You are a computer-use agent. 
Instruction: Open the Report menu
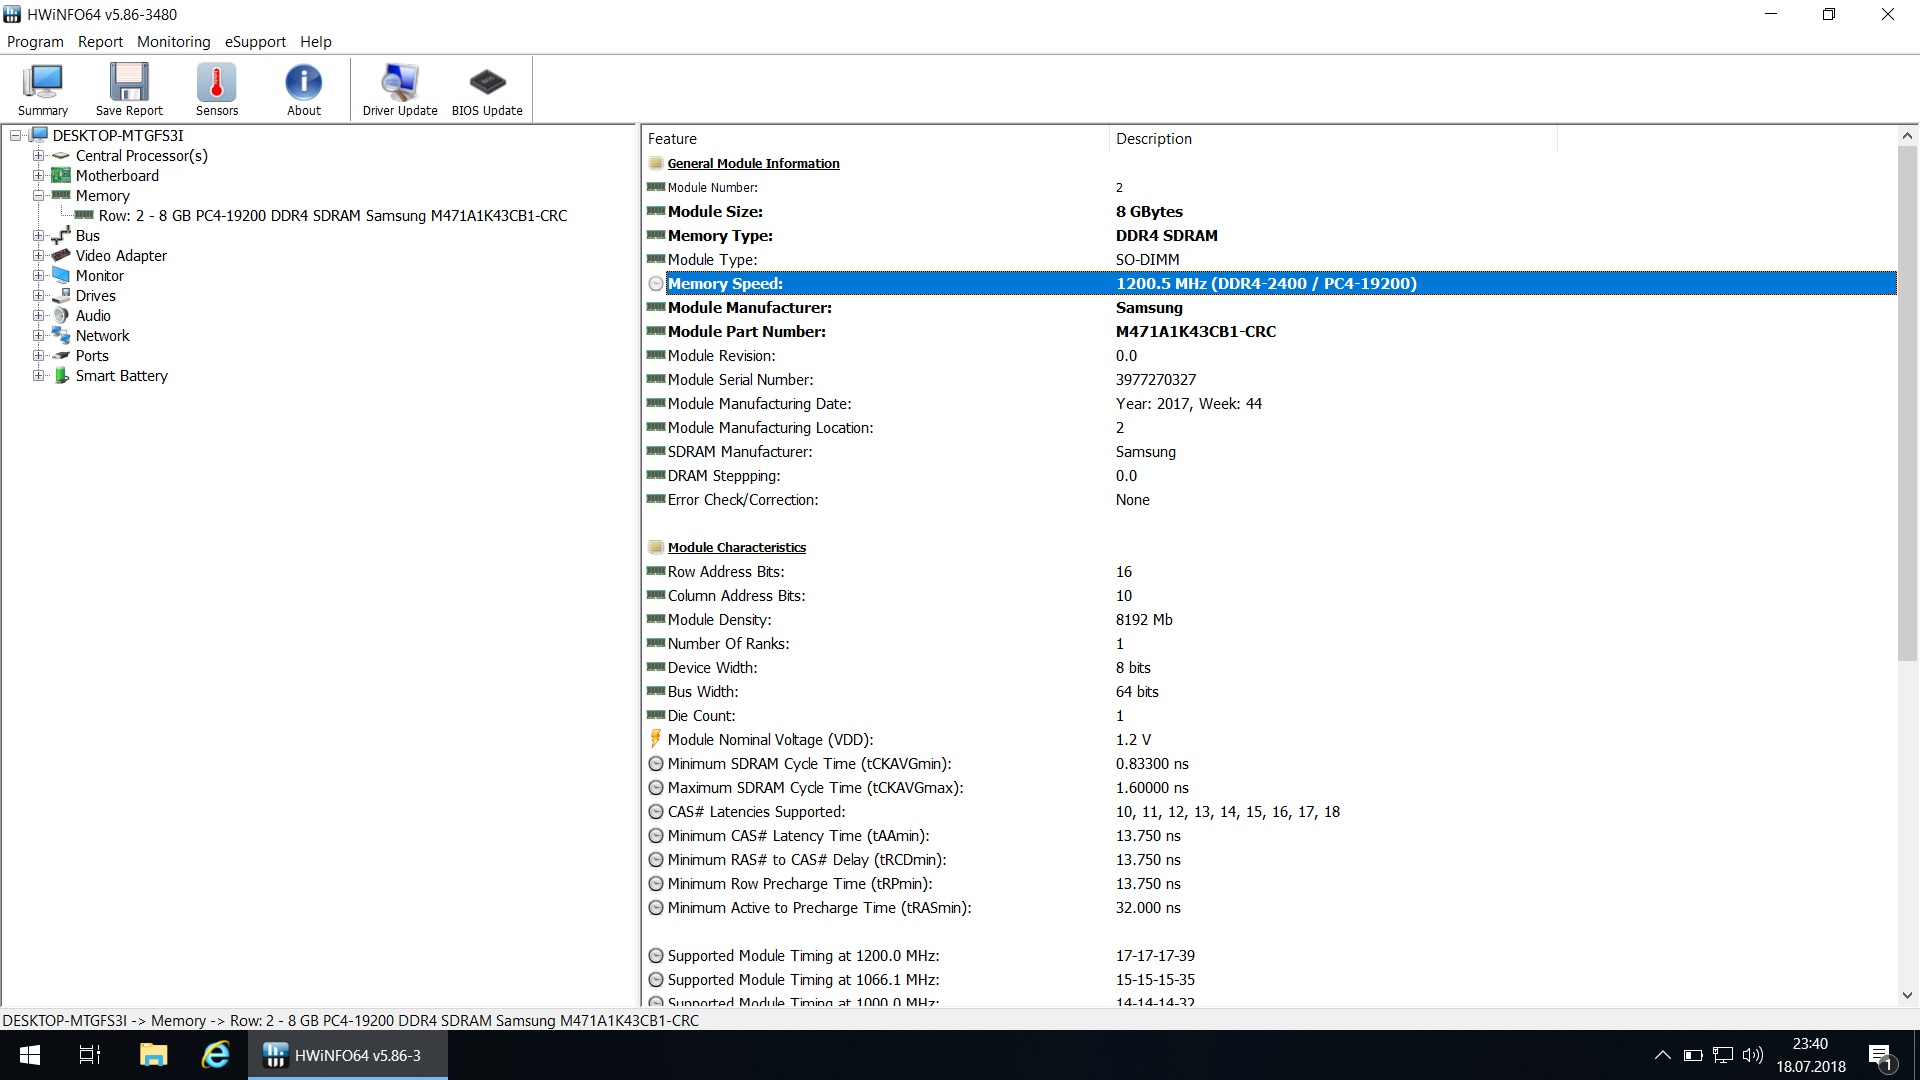pos(100,42)
